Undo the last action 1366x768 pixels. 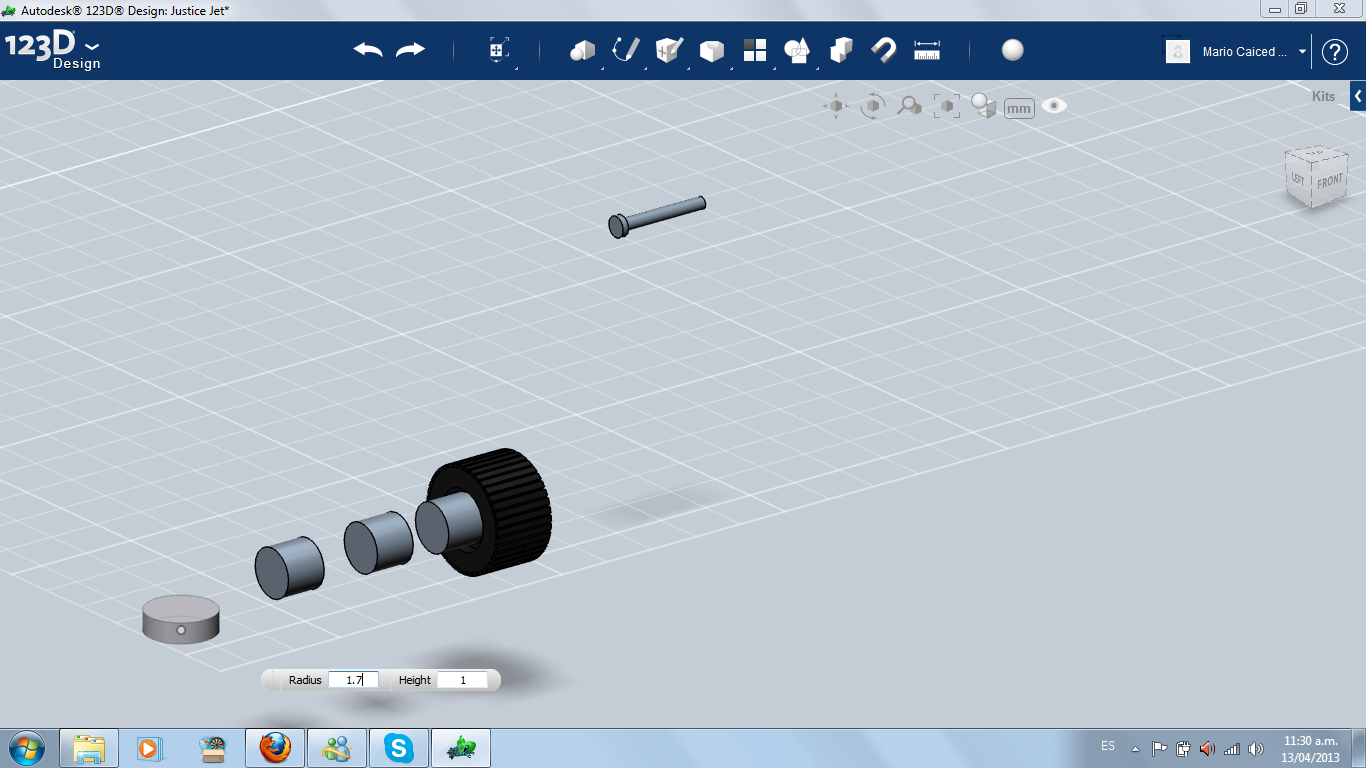[x=368, y=50]
